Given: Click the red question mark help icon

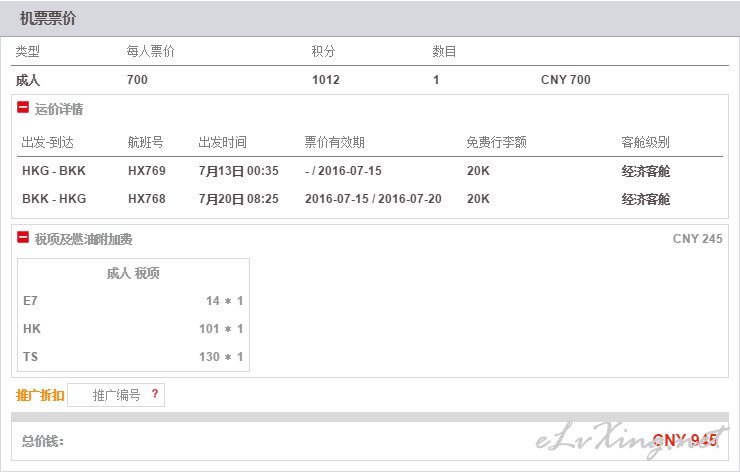Looking at the screenshot, I should click(155, 394).
